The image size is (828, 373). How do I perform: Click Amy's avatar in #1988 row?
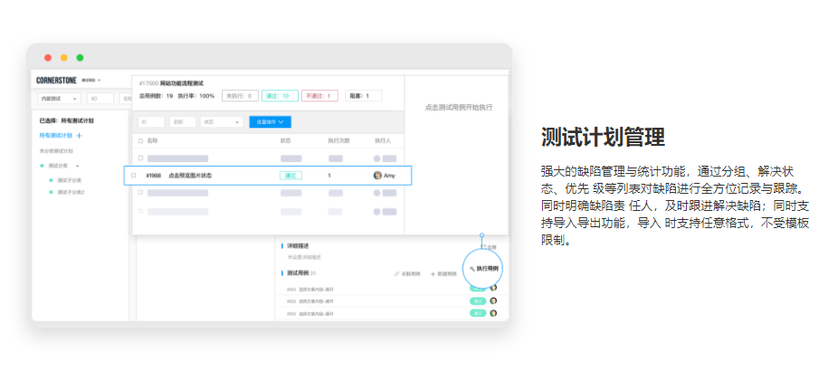tap(377, 175)
